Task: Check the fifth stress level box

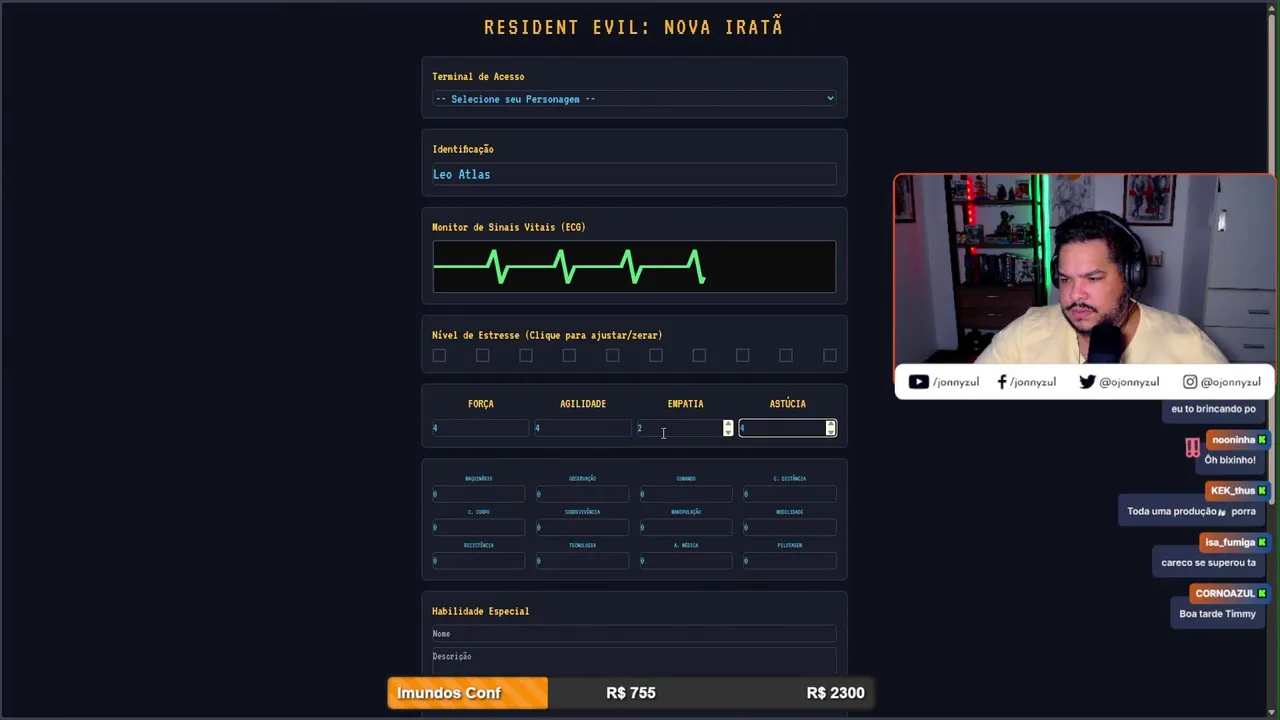Action: click(x=612, y=355)
